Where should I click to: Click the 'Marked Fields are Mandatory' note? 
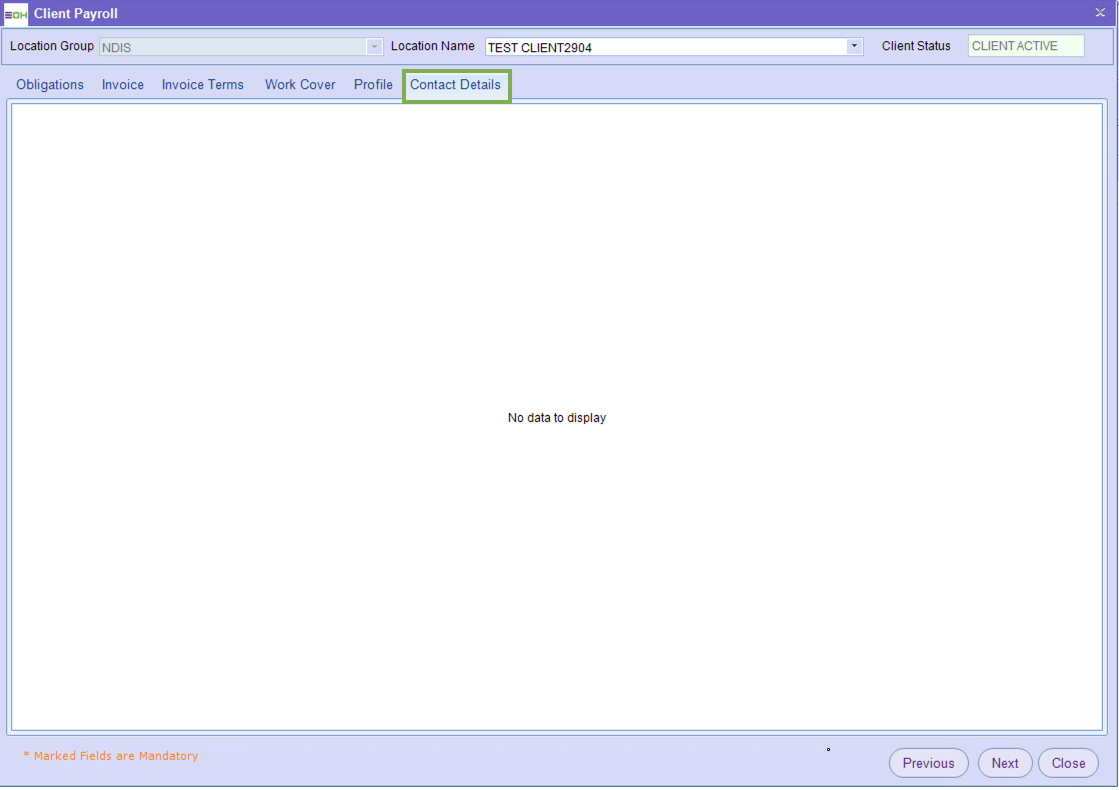click(x=110, y=756)
